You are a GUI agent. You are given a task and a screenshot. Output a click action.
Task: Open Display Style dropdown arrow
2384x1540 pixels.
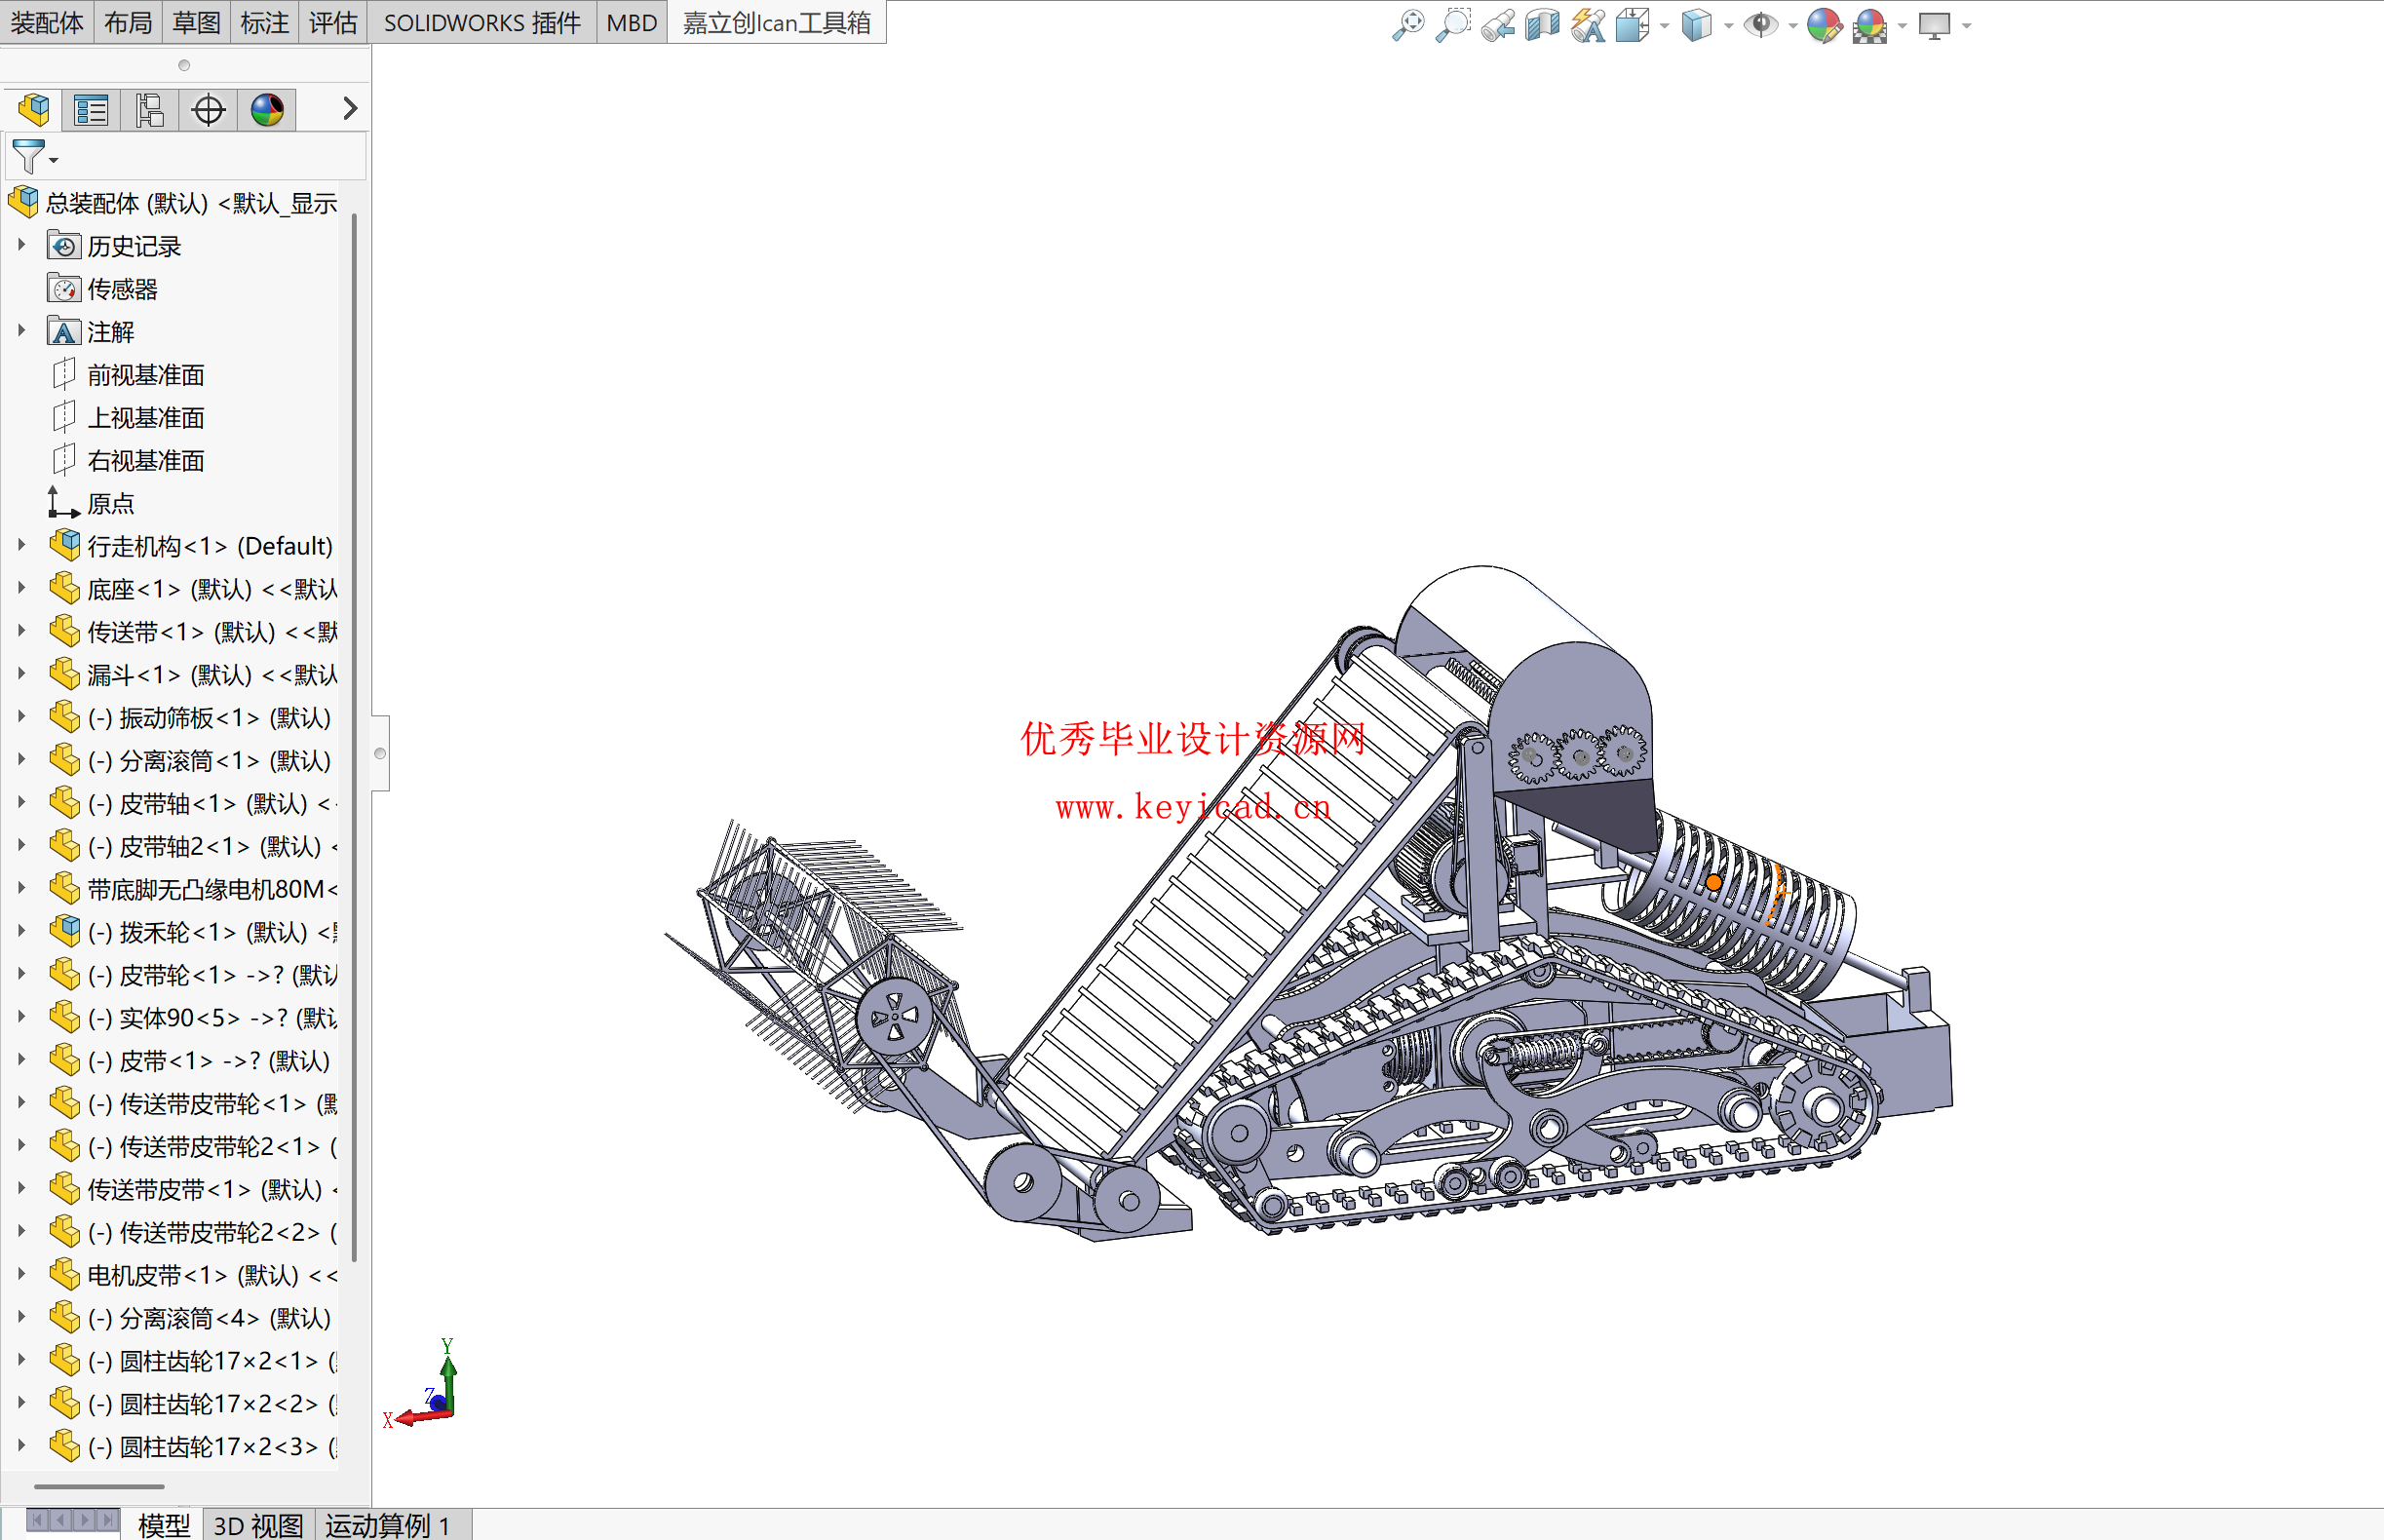pyautogui.click(x=1728, y=26)
